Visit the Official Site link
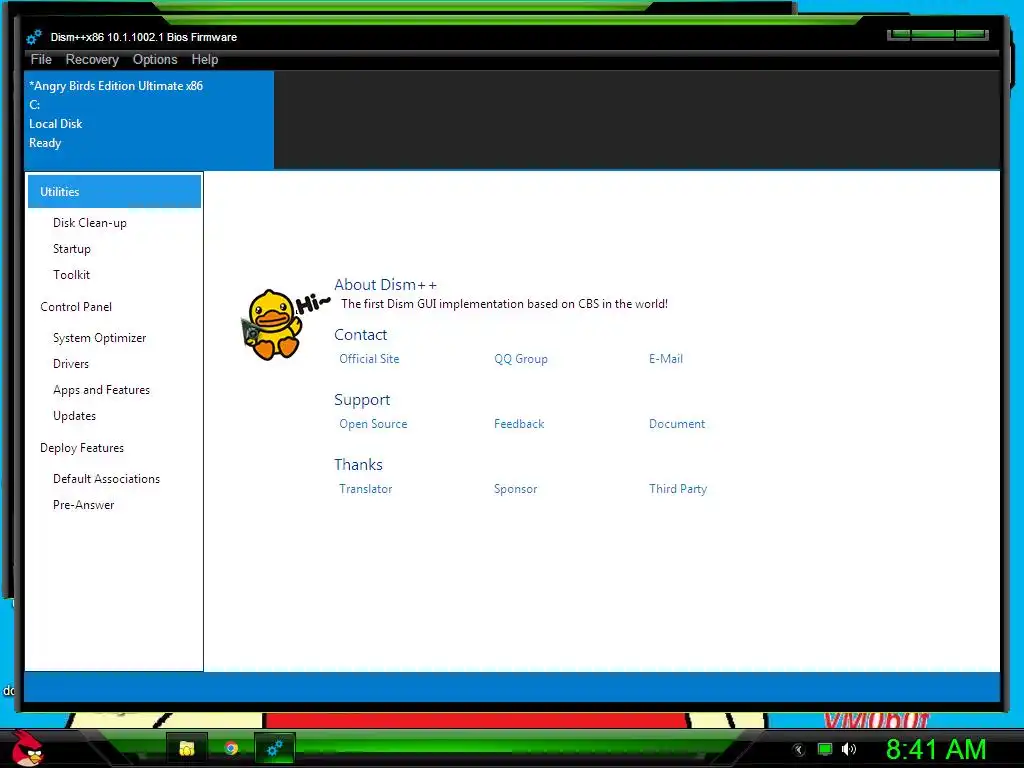The height and width of the screenshot is (768, 1024). point(369,359)
